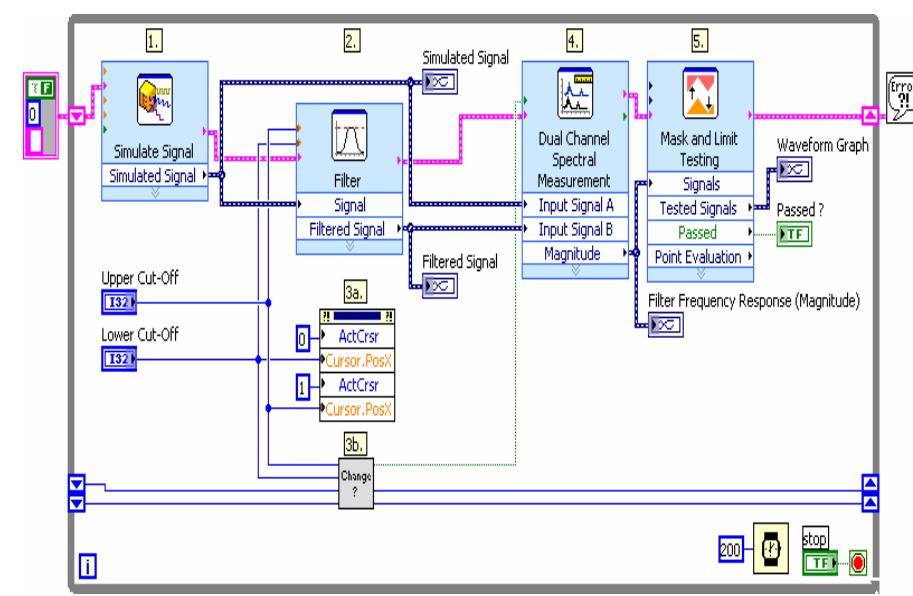Select the Magnitude output terminal row

575,254
